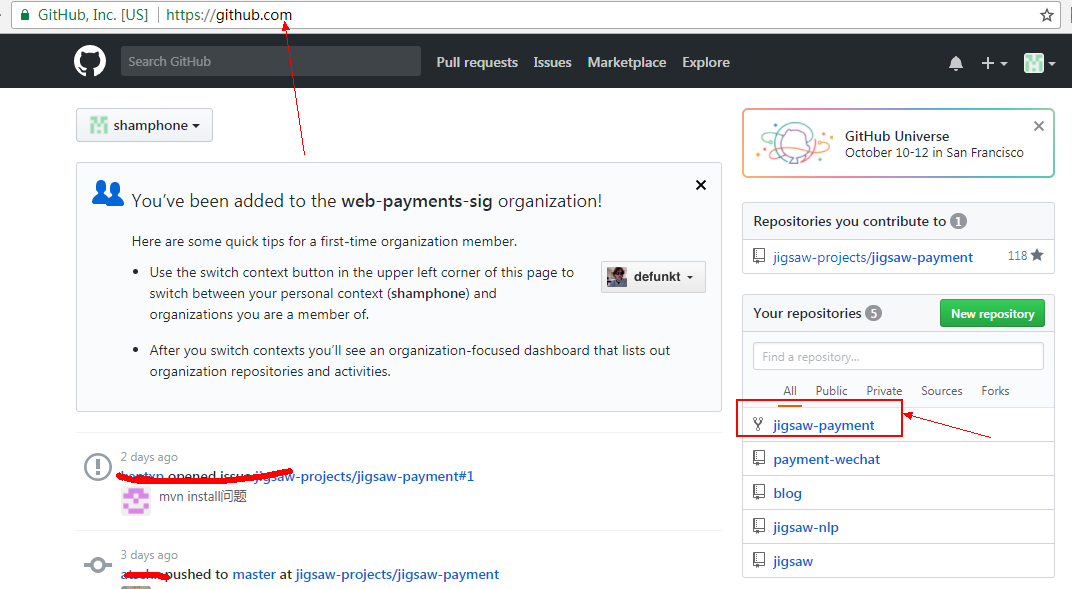
Task: Open the master branch link
Action: coord(254,575)
